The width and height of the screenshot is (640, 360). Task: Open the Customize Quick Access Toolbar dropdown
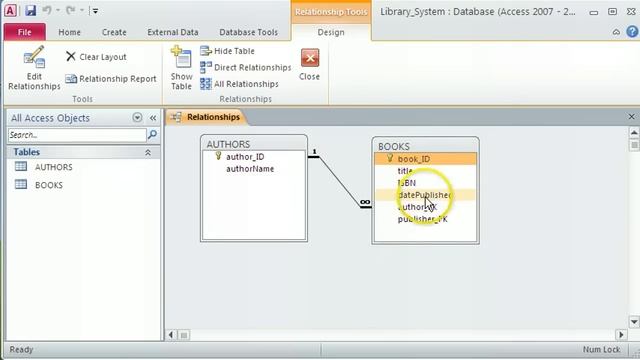[95, 11]
